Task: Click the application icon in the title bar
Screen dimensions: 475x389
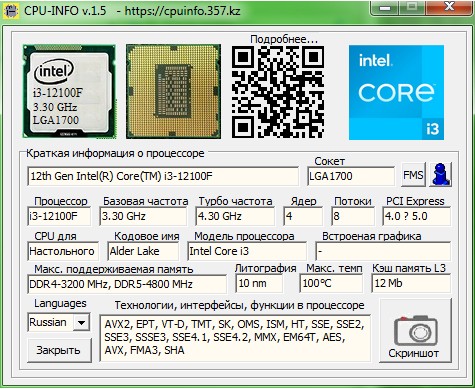Action: (11, 10)
